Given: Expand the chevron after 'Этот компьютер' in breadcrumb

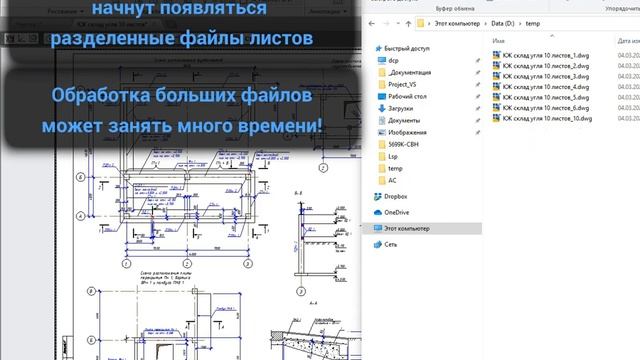Looking at the screenshot, I should [485, 24].
